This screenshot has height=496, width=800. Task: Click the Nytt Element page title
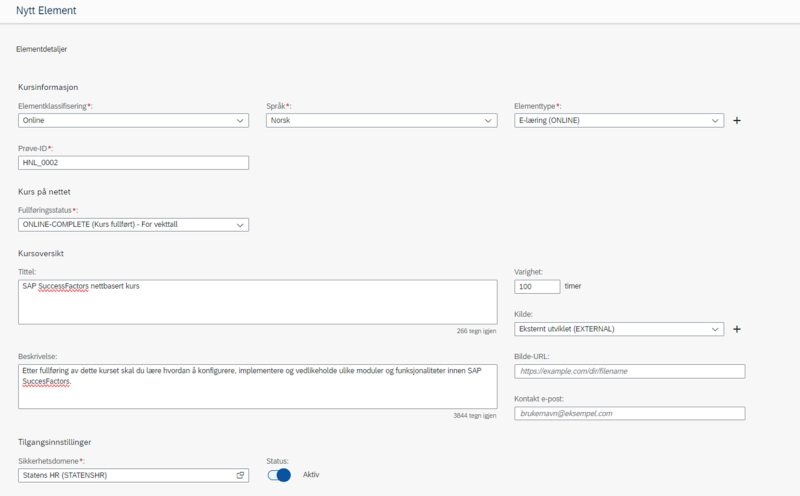pyautogui.click(x=46, y=10)
